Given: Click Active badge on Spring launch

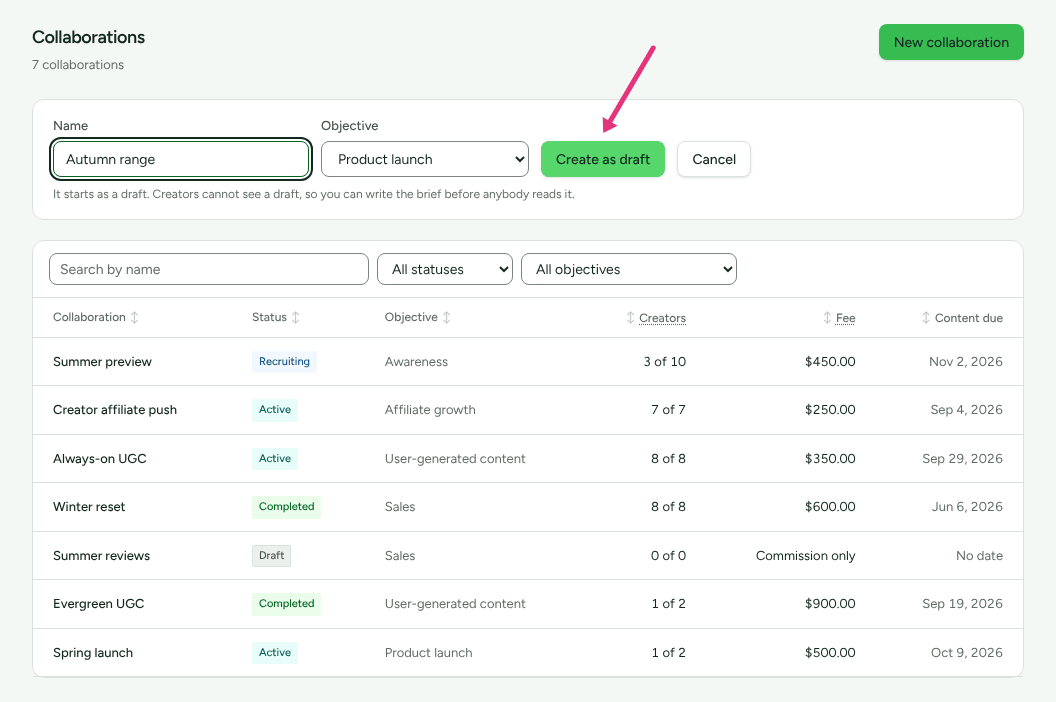Looking at the screenshot, I should tap(275, 652).
